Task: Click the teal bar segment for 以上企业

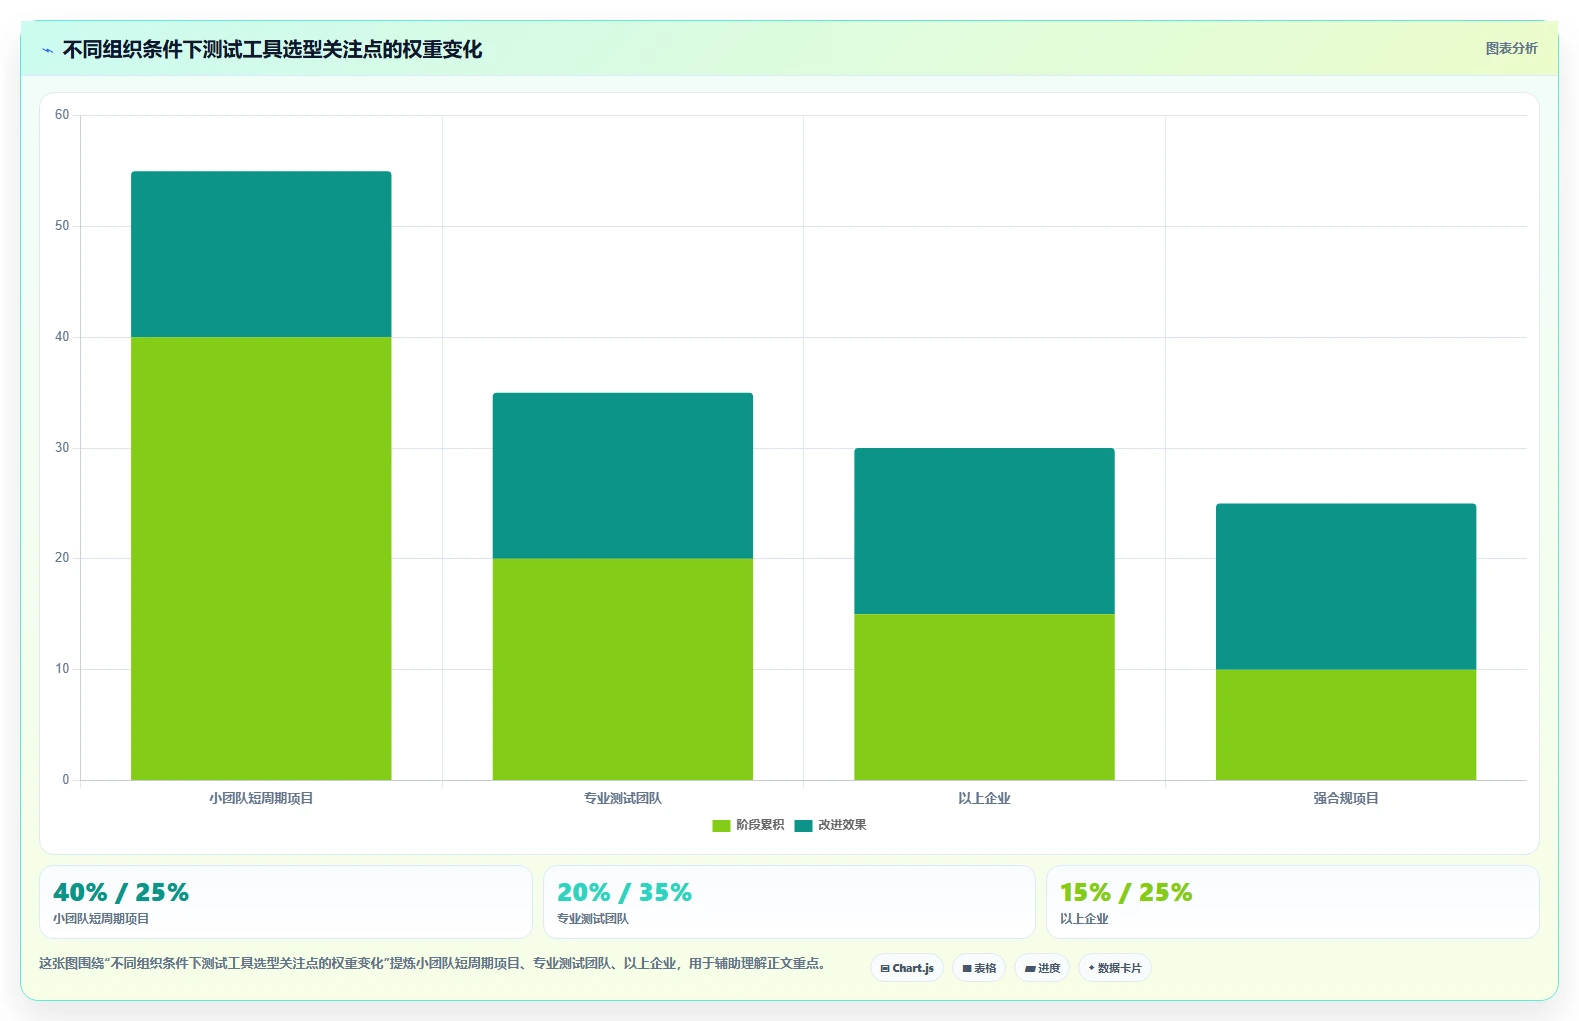Action: [984, 531]
